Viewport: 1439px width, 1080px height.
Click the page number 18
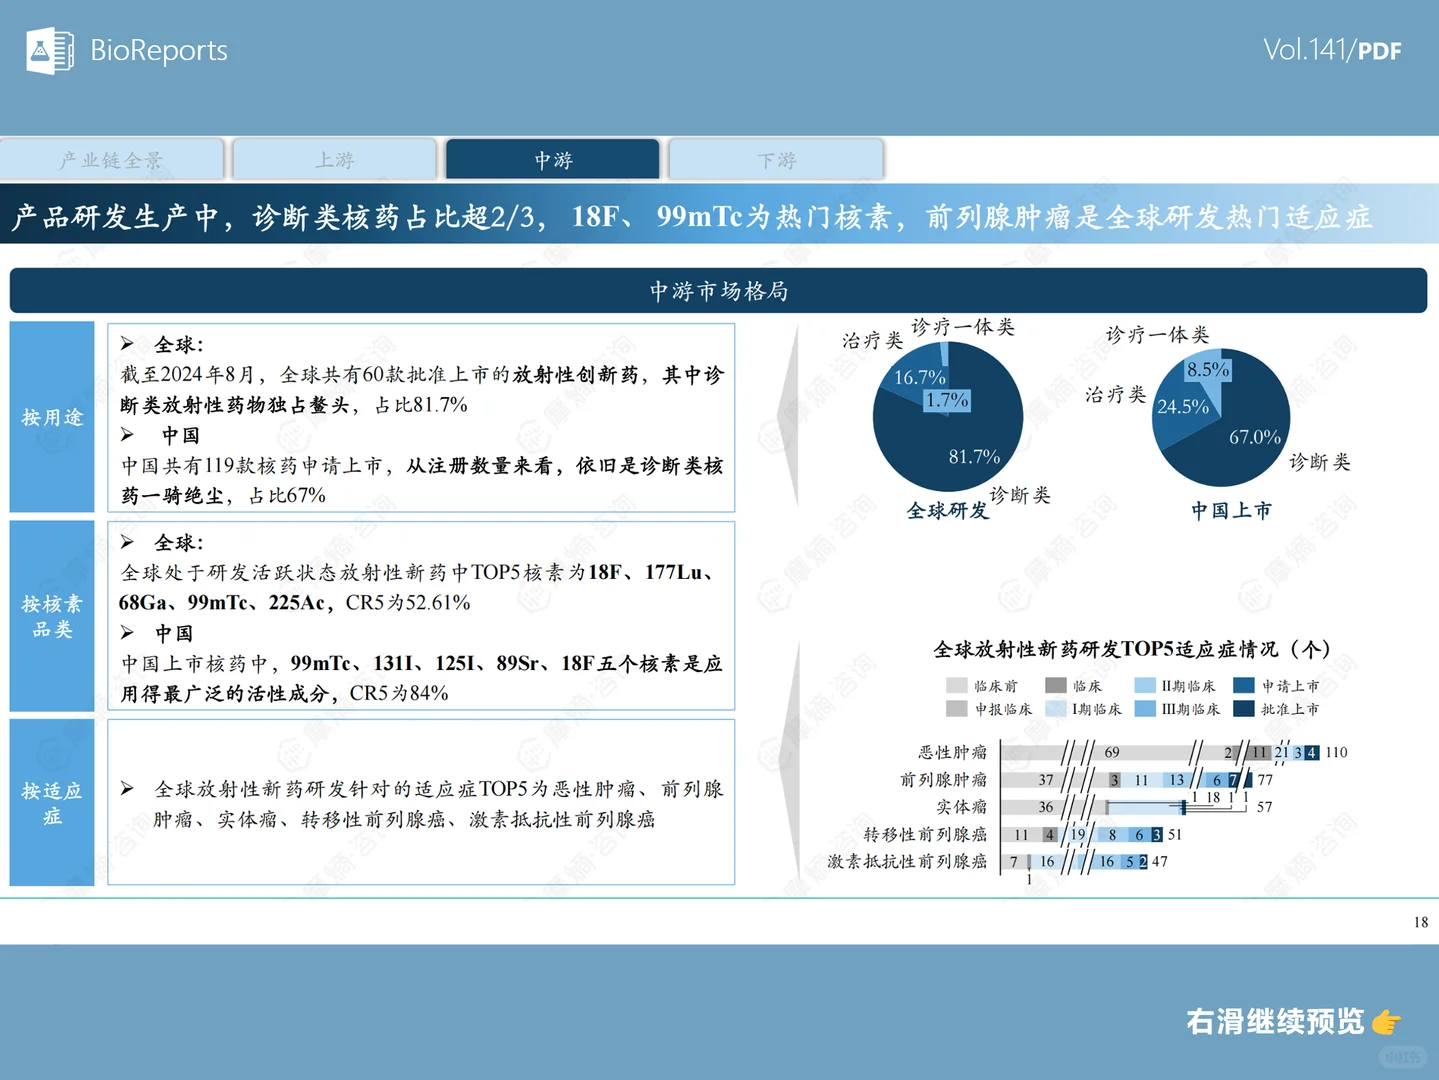[x=1421, y=922]
